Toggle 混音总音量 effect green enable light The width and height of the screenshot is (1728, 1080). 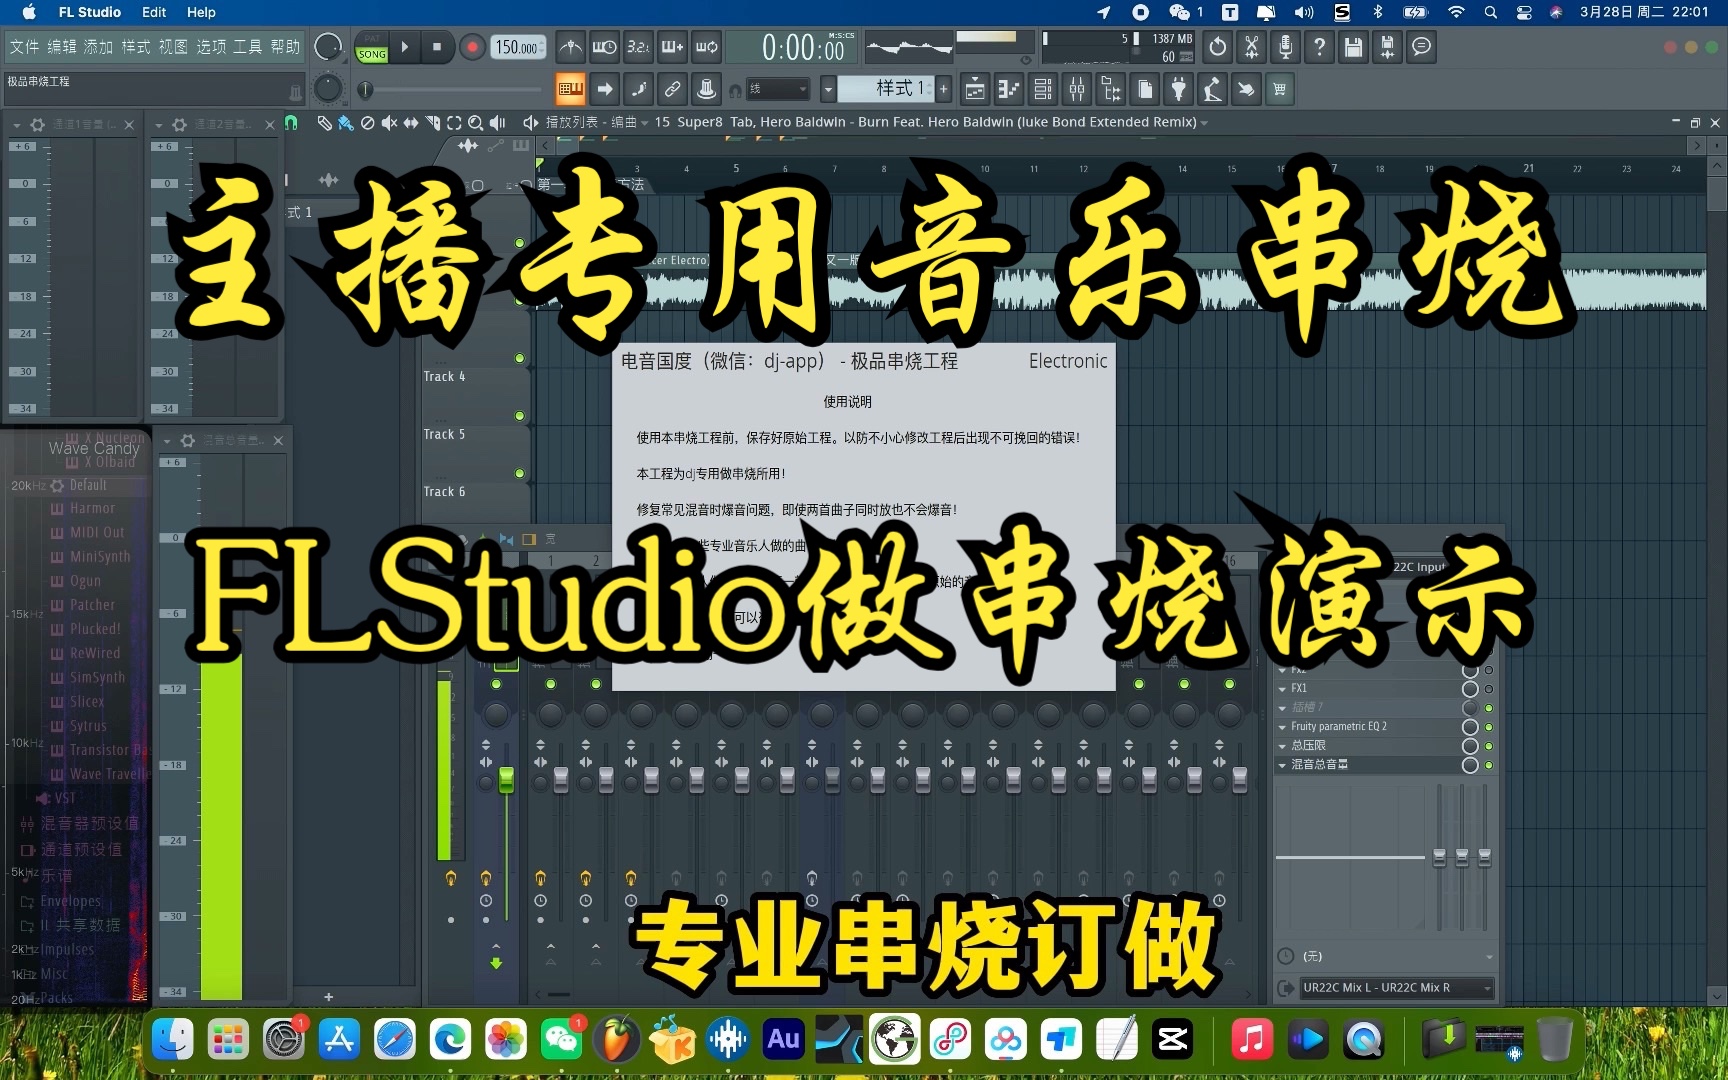[x=1489, y=765]
